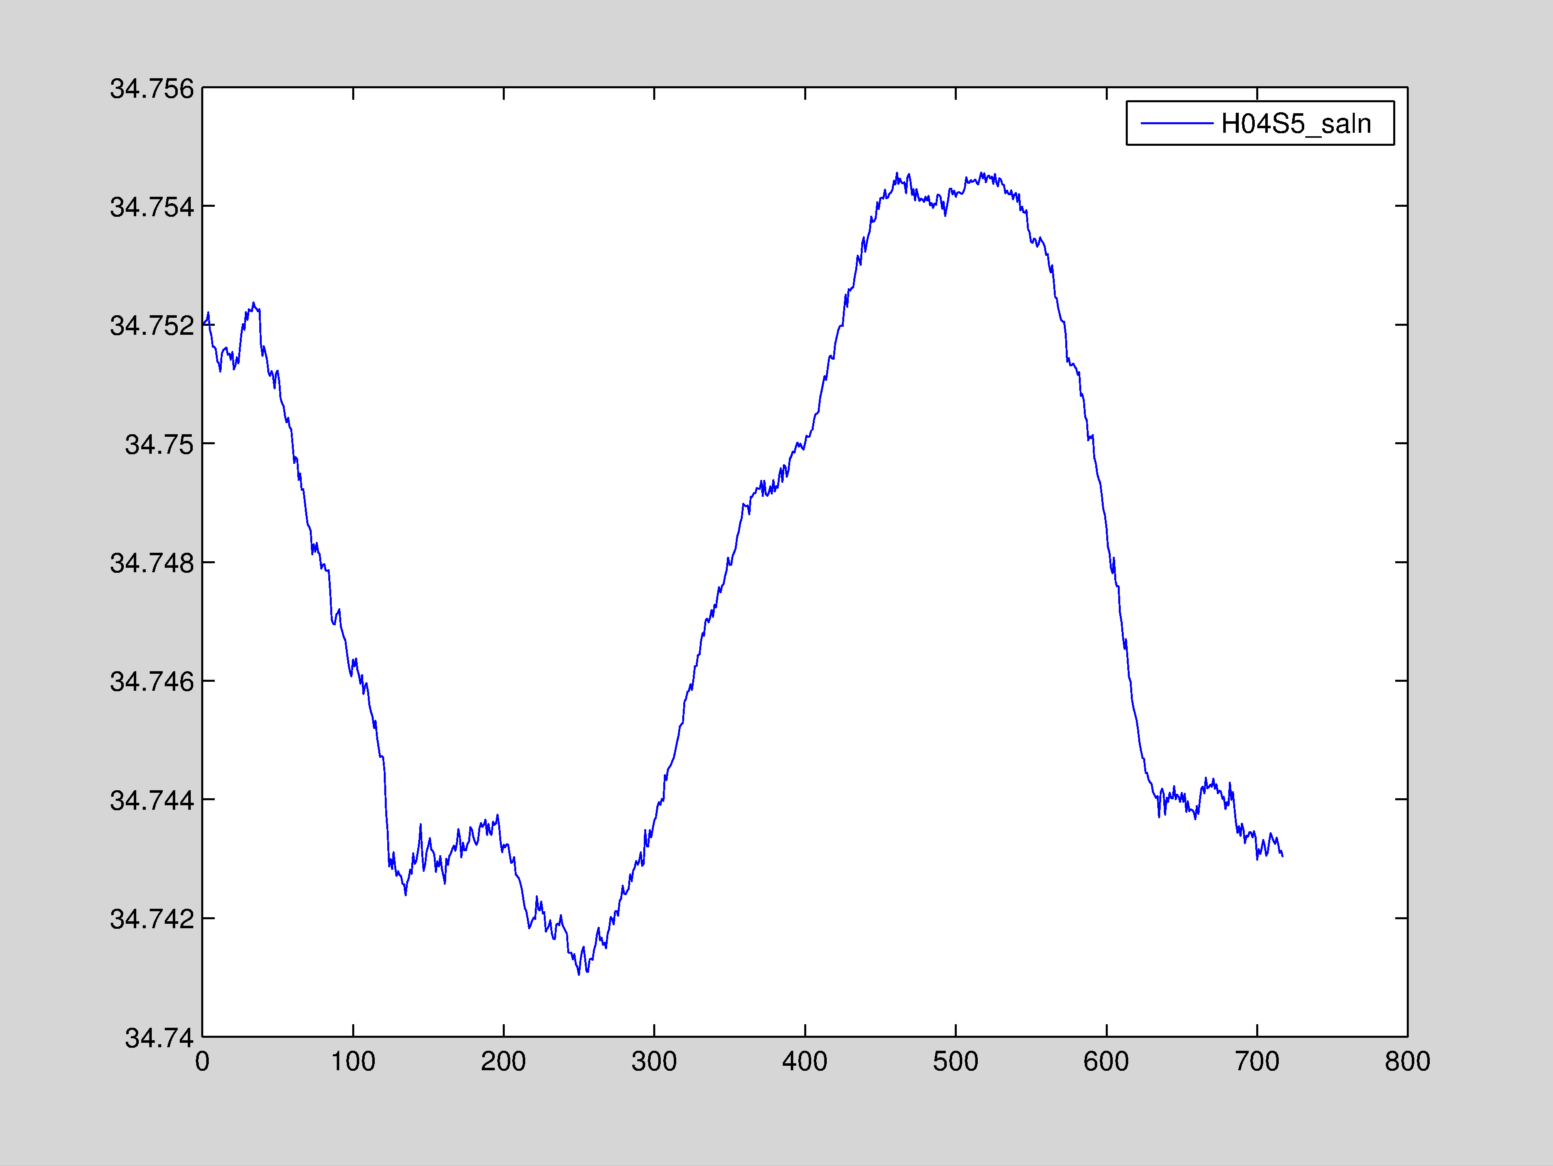Click the 34.742 y-axis tick label
This screenshot has width=1553, height=1166.
pos(152,919)
